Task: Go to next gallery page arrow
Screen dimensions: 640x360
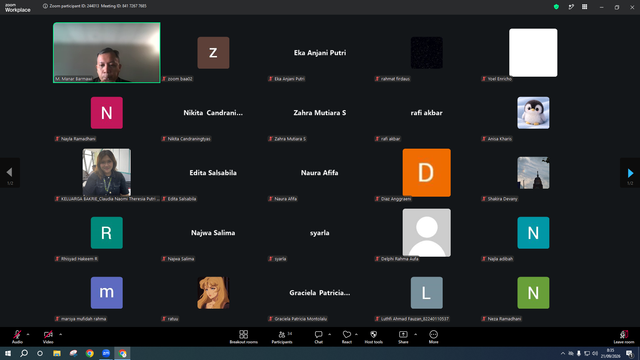Action: tap(630, 173)
